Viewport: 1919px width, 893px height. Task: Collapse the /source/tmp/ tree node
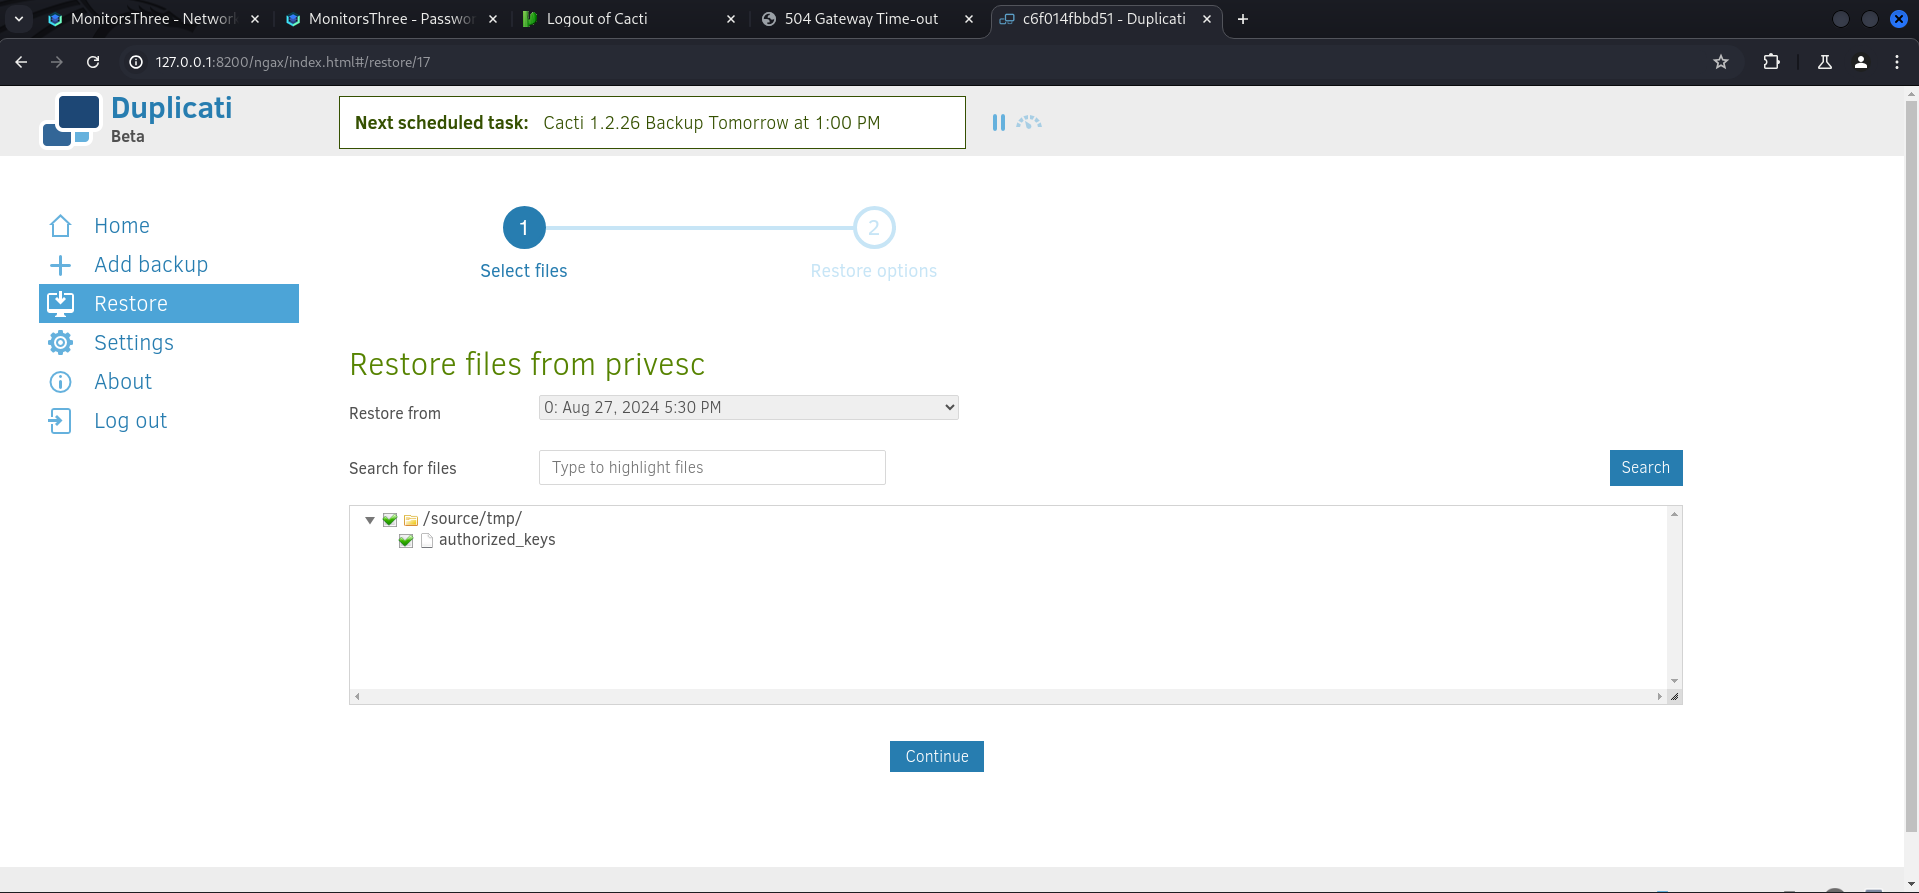pyautogui.click(x=370, y=520)
